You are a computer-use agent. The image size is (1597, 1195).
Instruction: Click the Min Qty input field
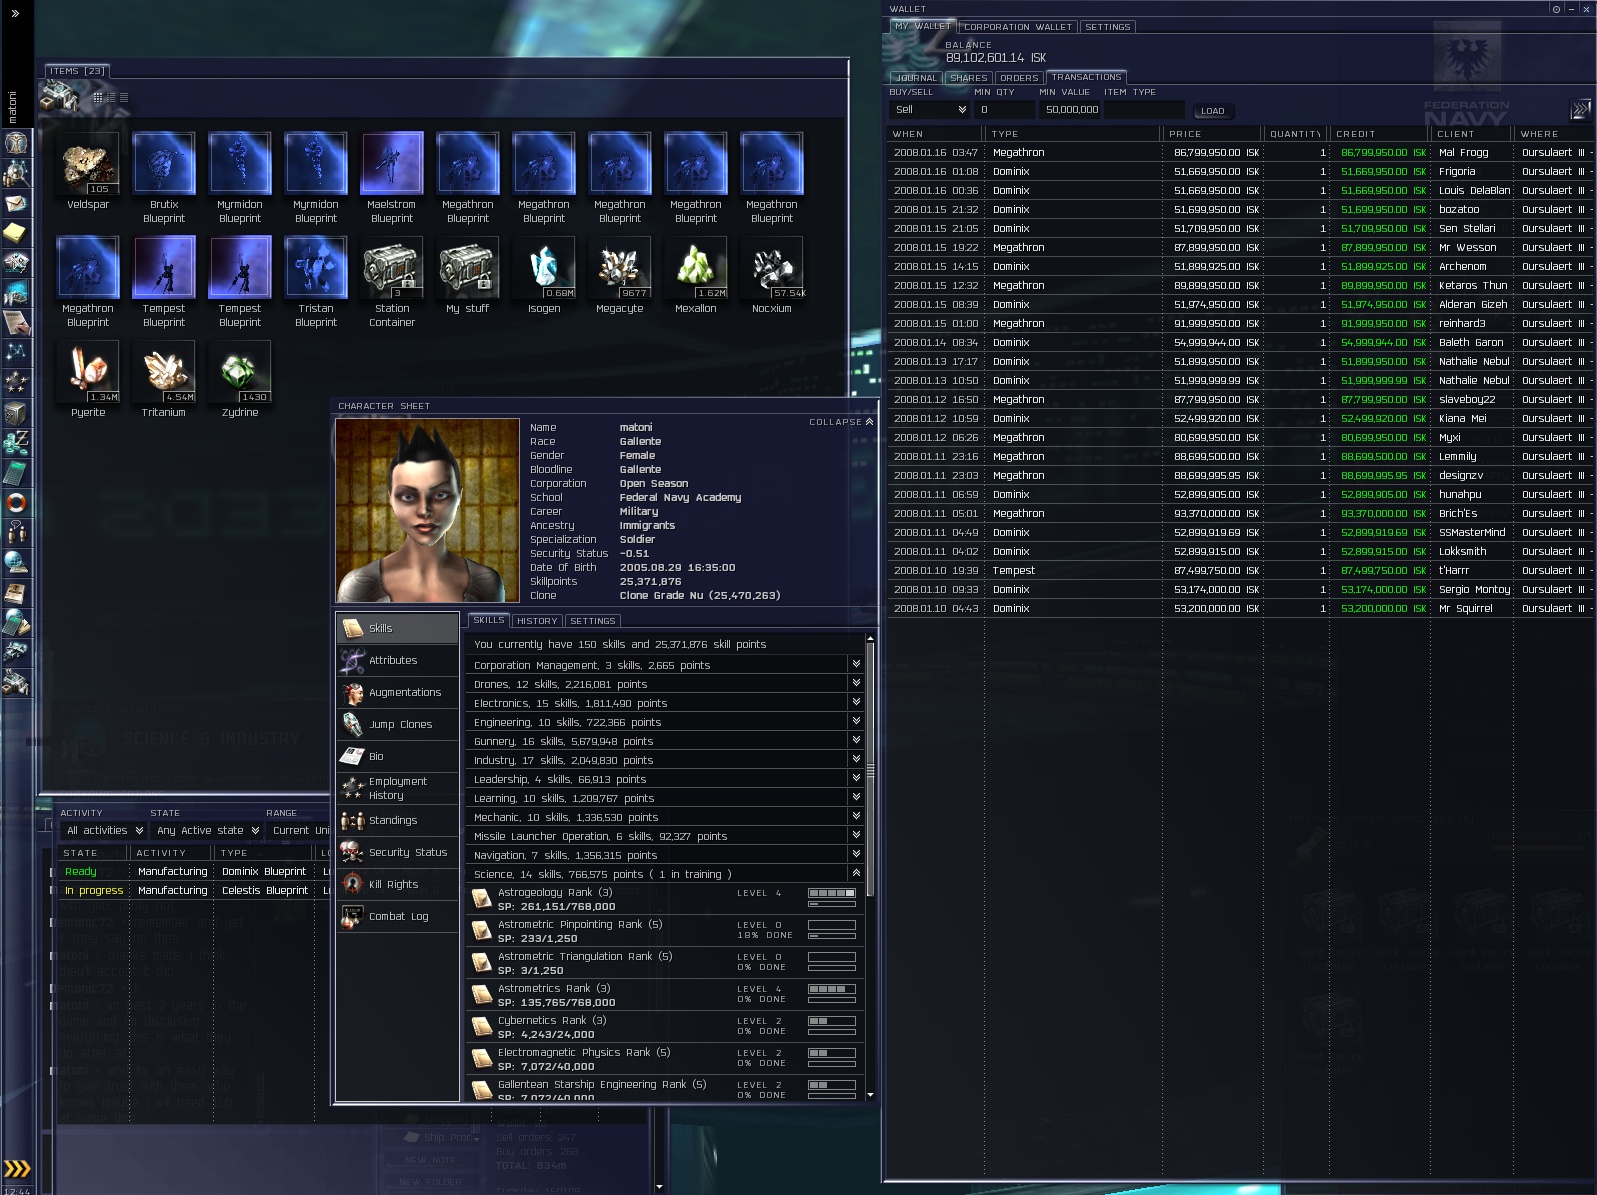tap(1004, 110)
